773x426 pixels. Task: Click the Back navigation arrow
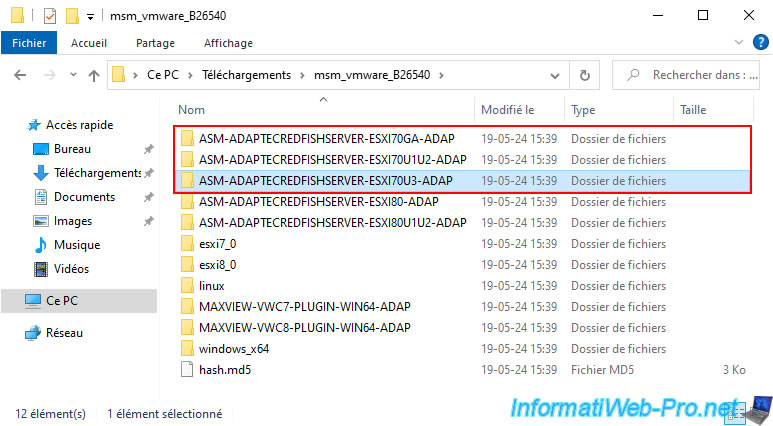click(20, 75)
